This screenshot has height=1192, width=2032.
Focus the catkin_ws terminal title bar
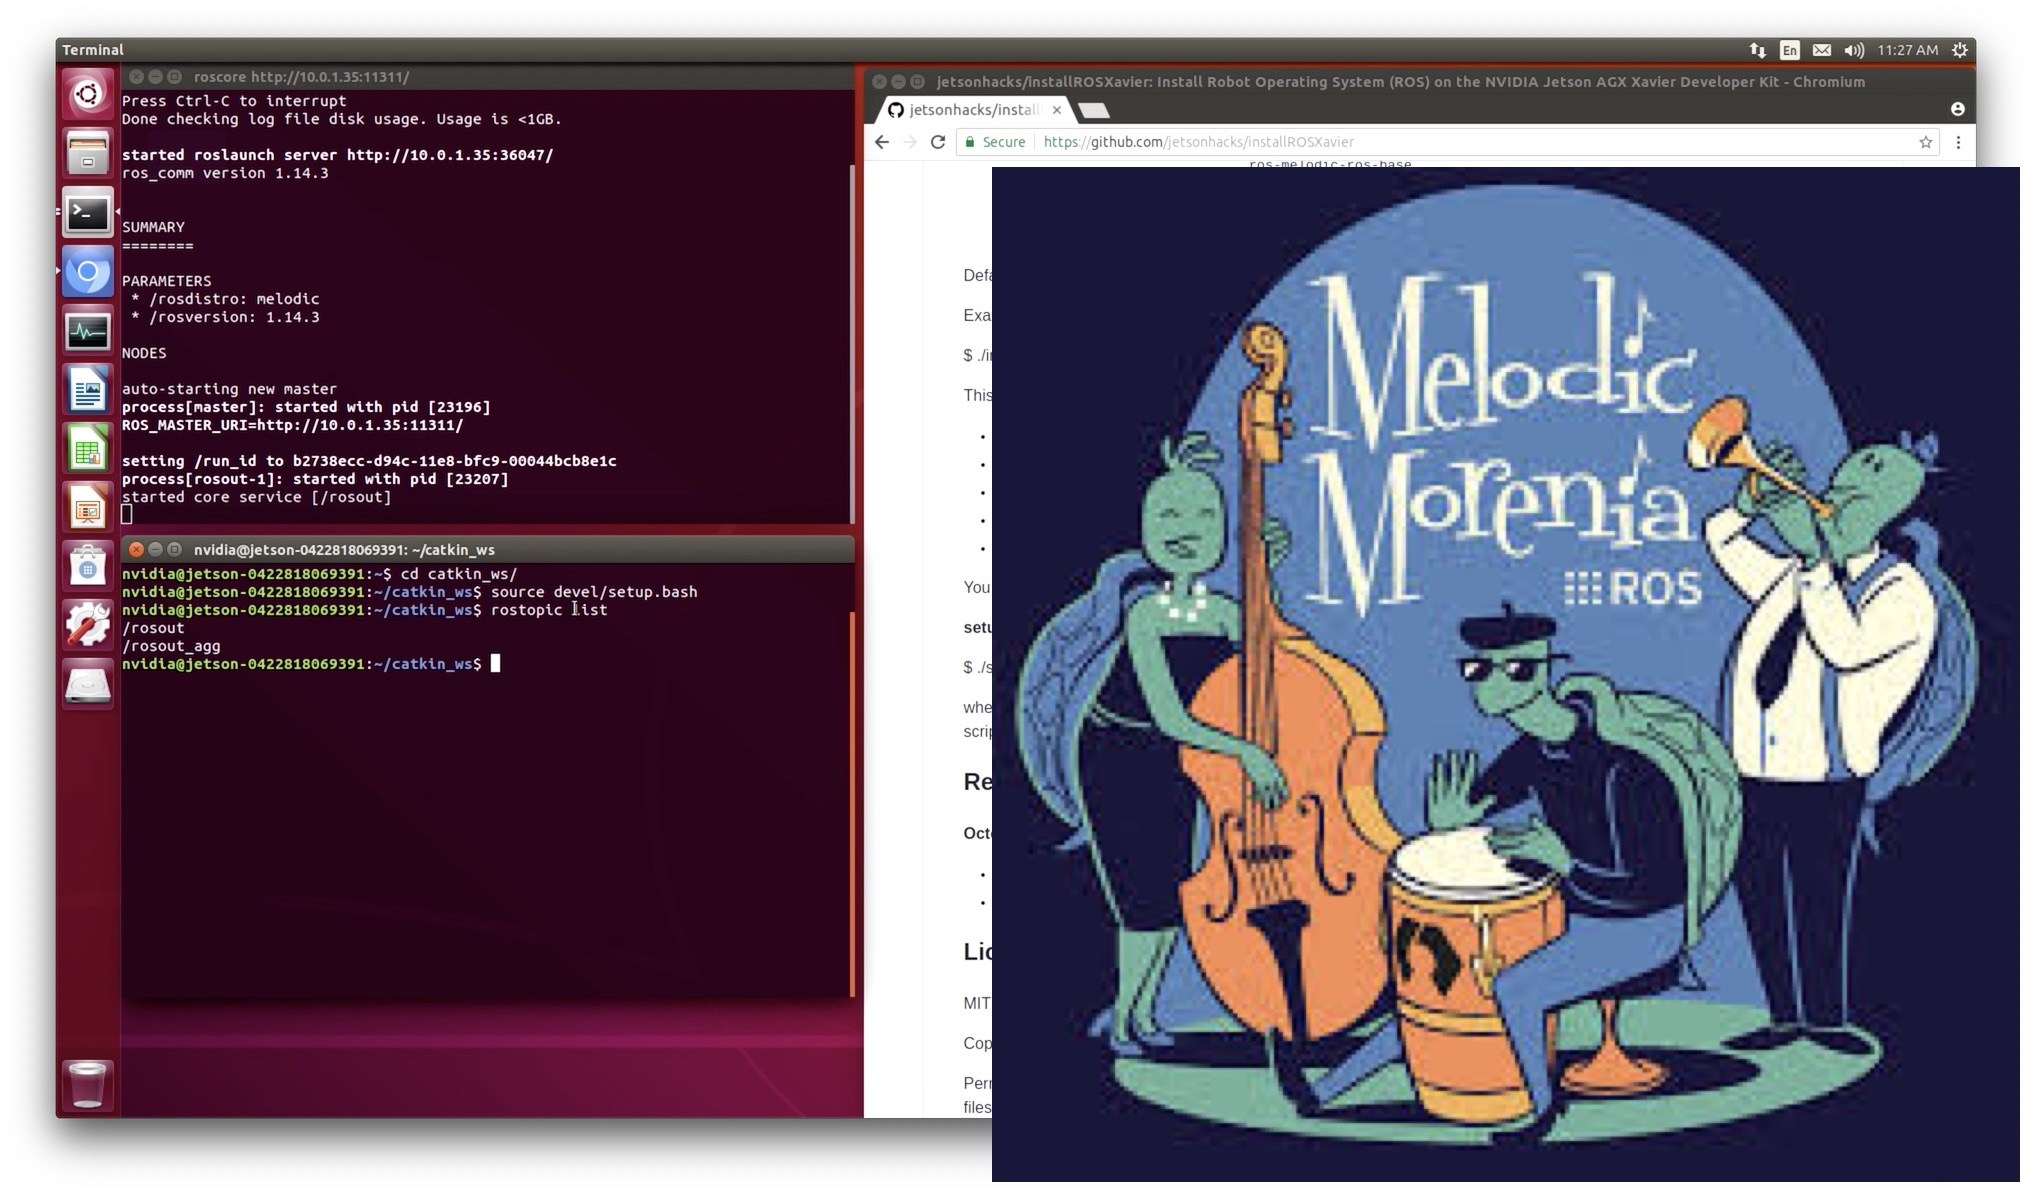[x=489, y=549]
